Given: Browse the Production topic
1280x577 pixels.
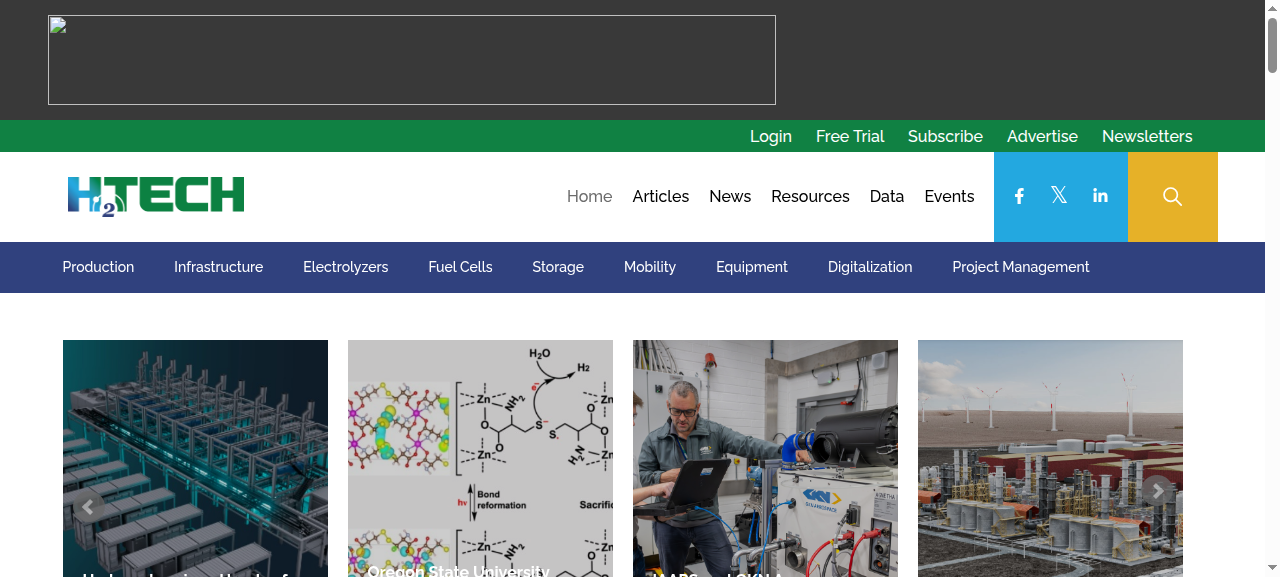Looking at the screenshot, I should 98,267.
